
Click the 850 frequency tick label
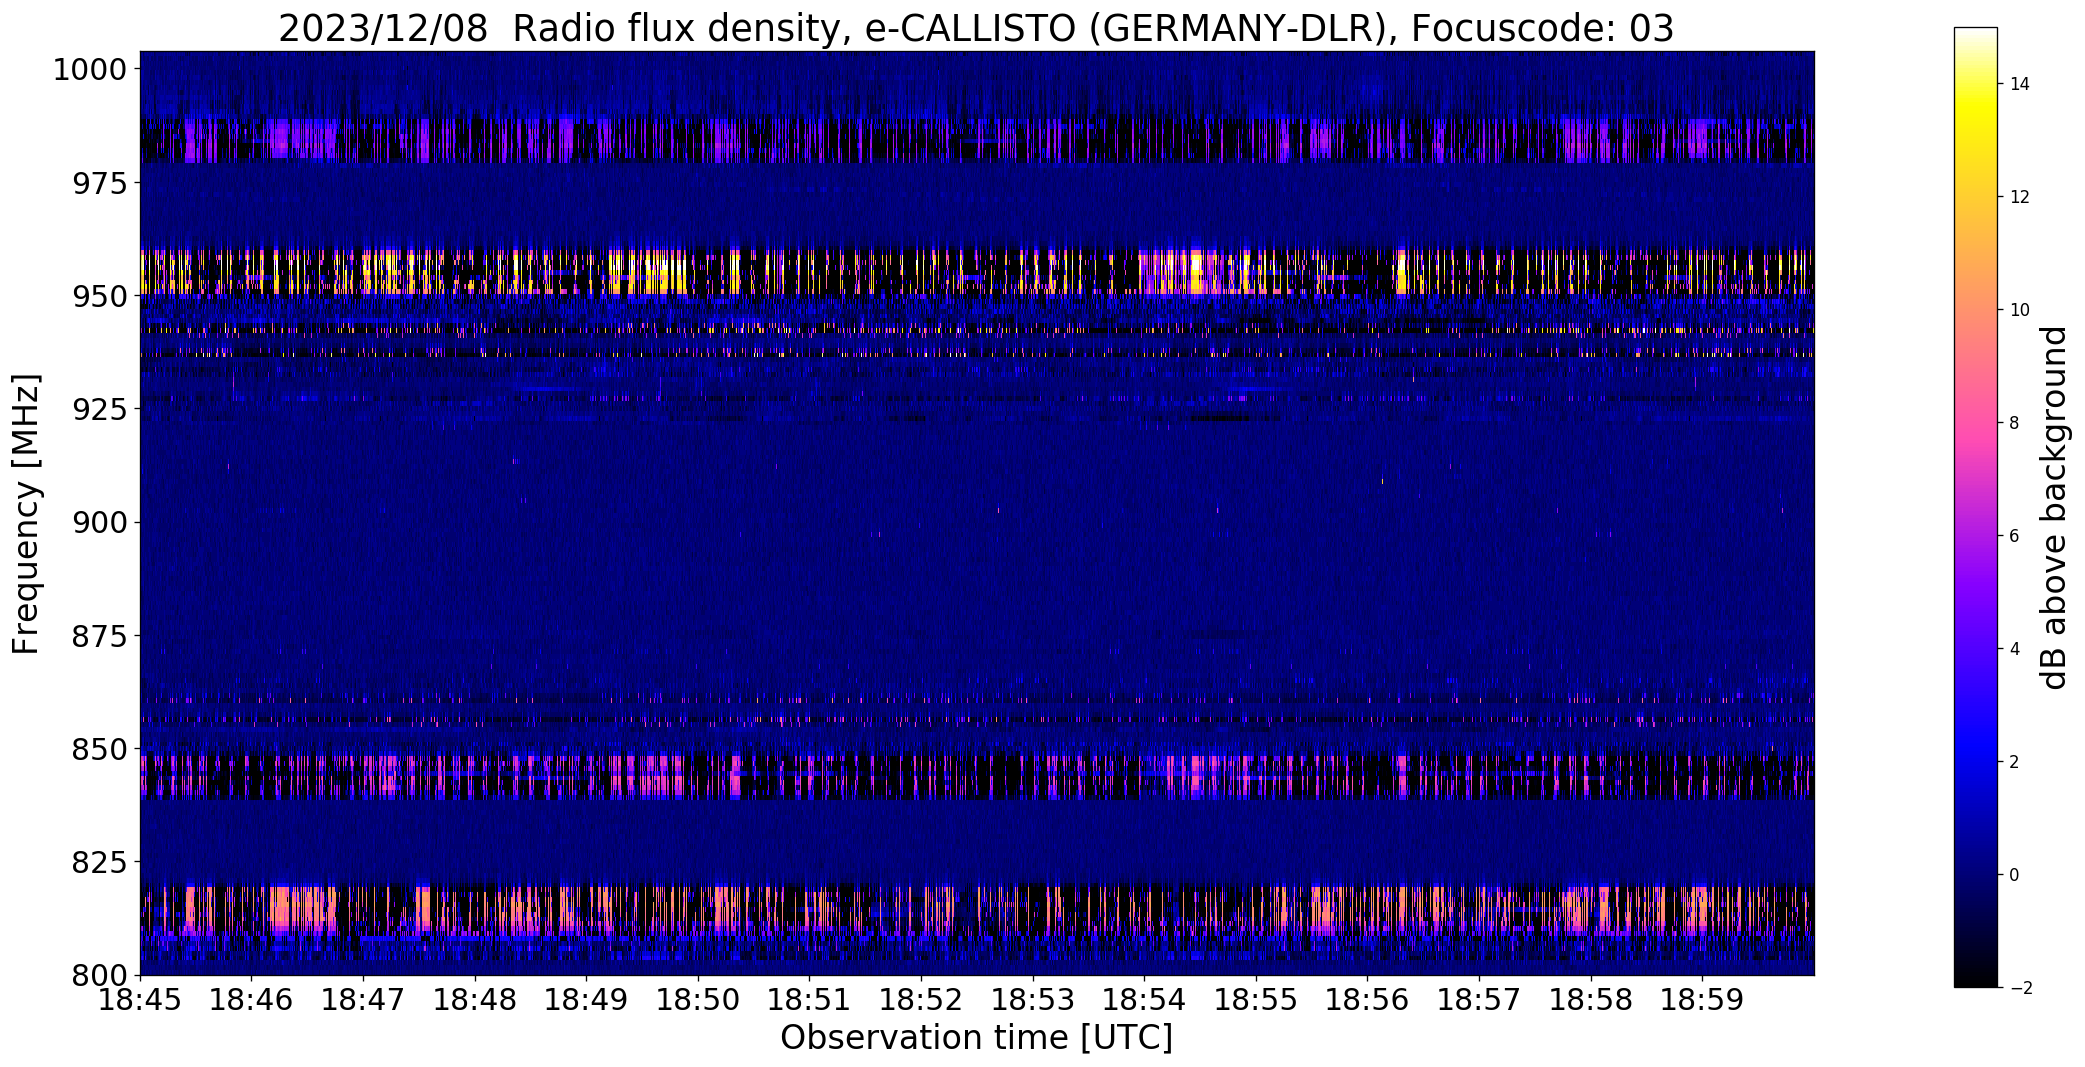click(x=99, y=748)
